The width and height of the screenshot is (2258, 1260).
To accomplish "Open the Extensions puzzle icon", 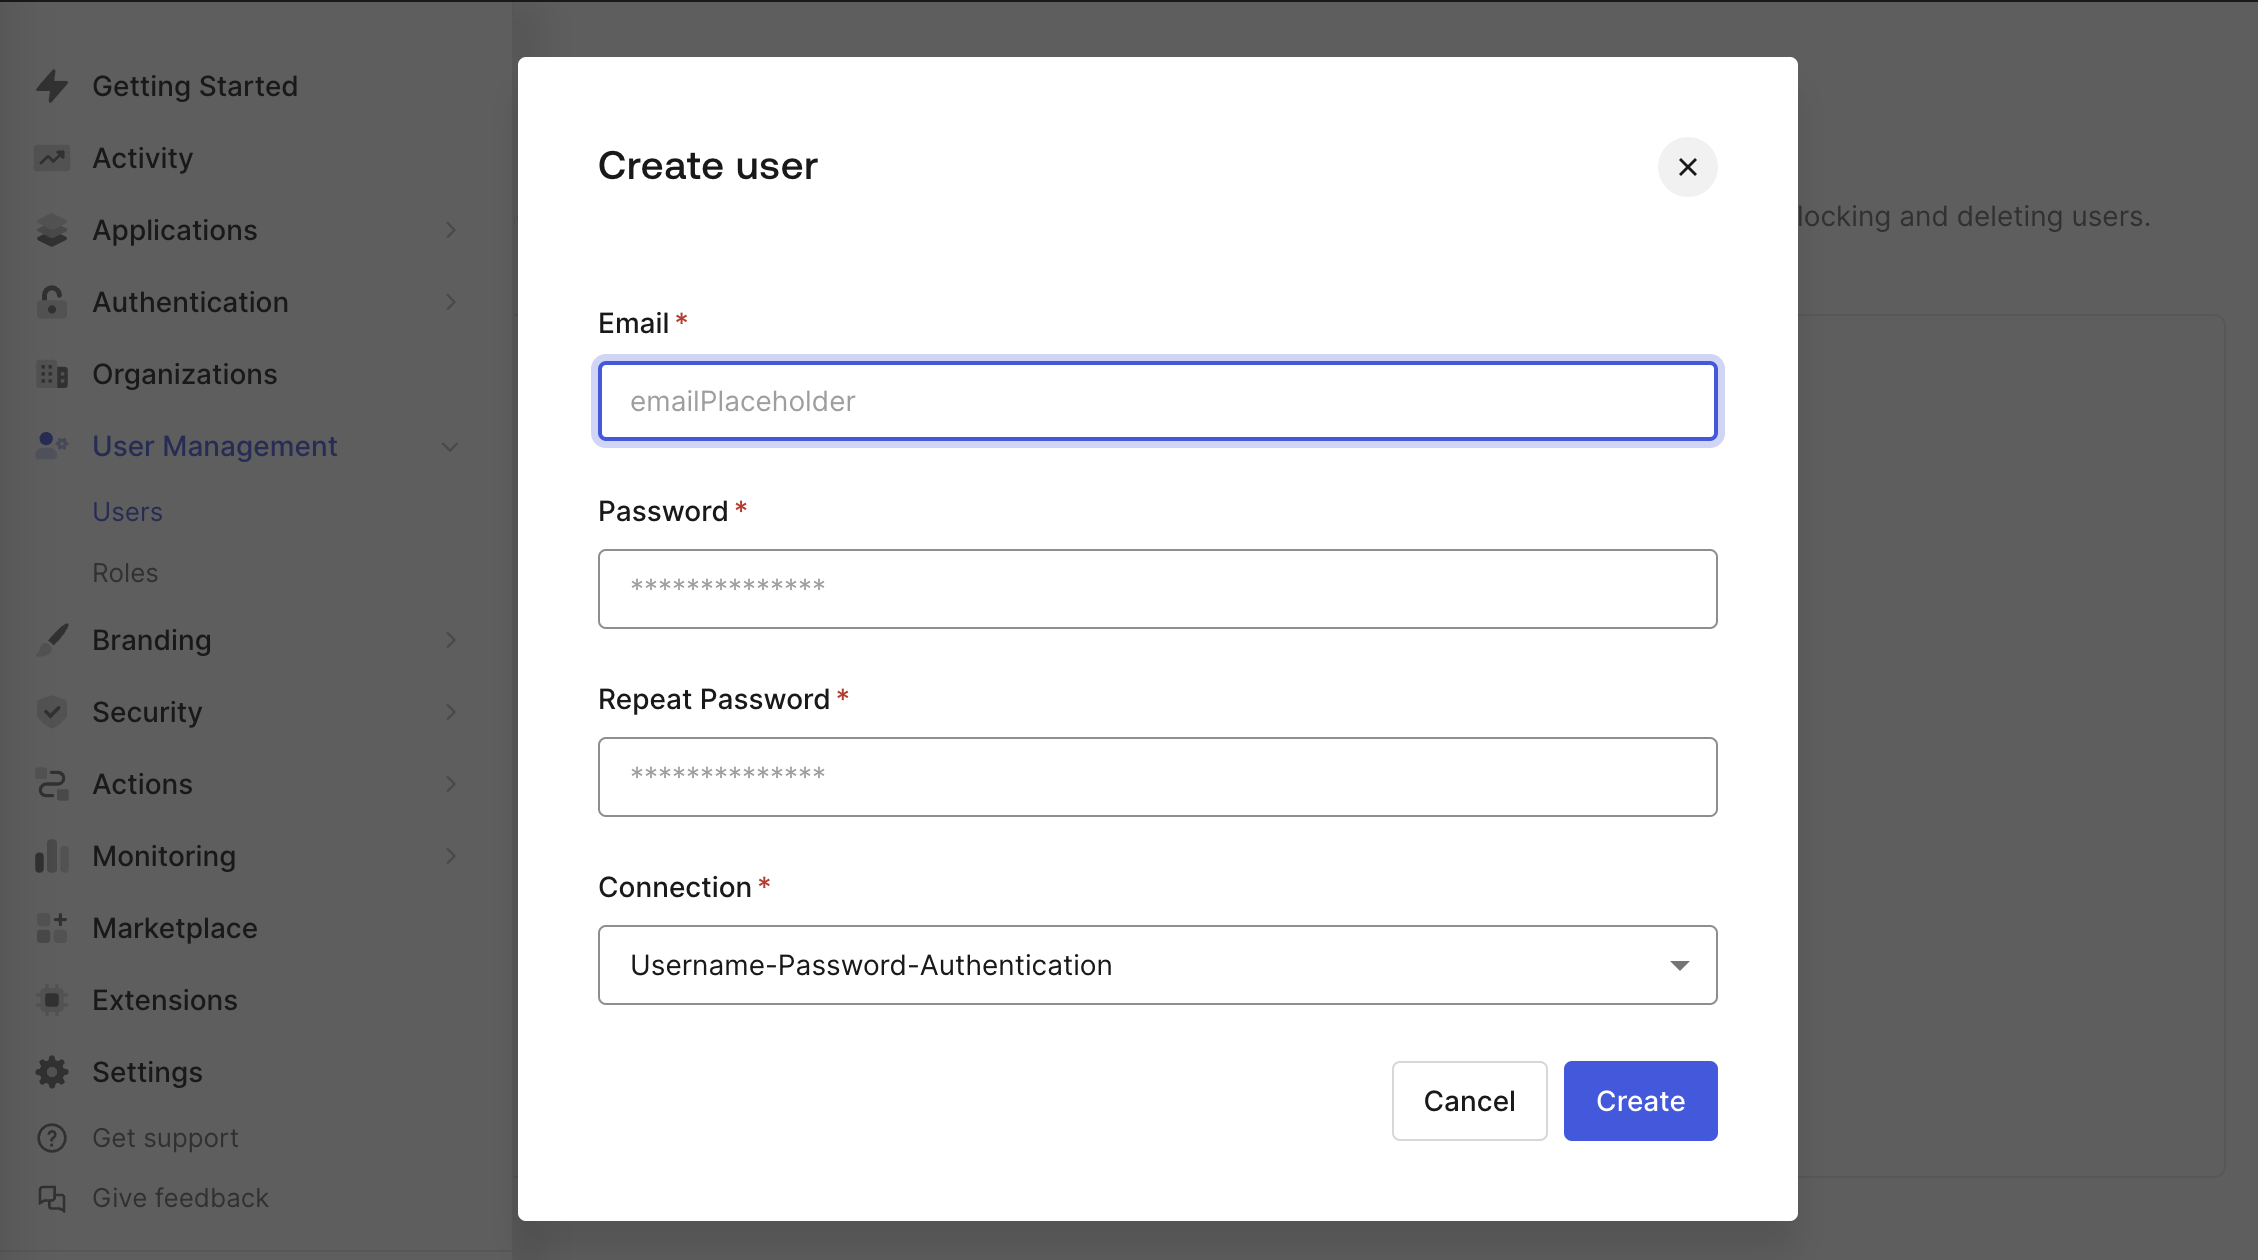I will pos(51,999).
